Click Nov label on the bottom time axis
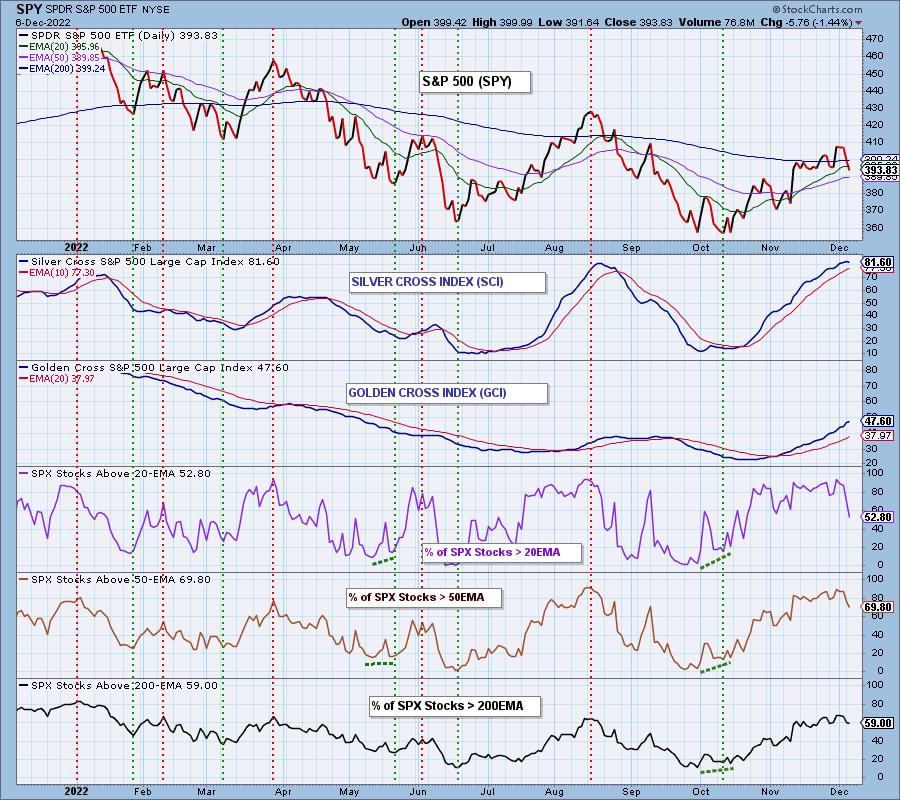 click(770, 791)
